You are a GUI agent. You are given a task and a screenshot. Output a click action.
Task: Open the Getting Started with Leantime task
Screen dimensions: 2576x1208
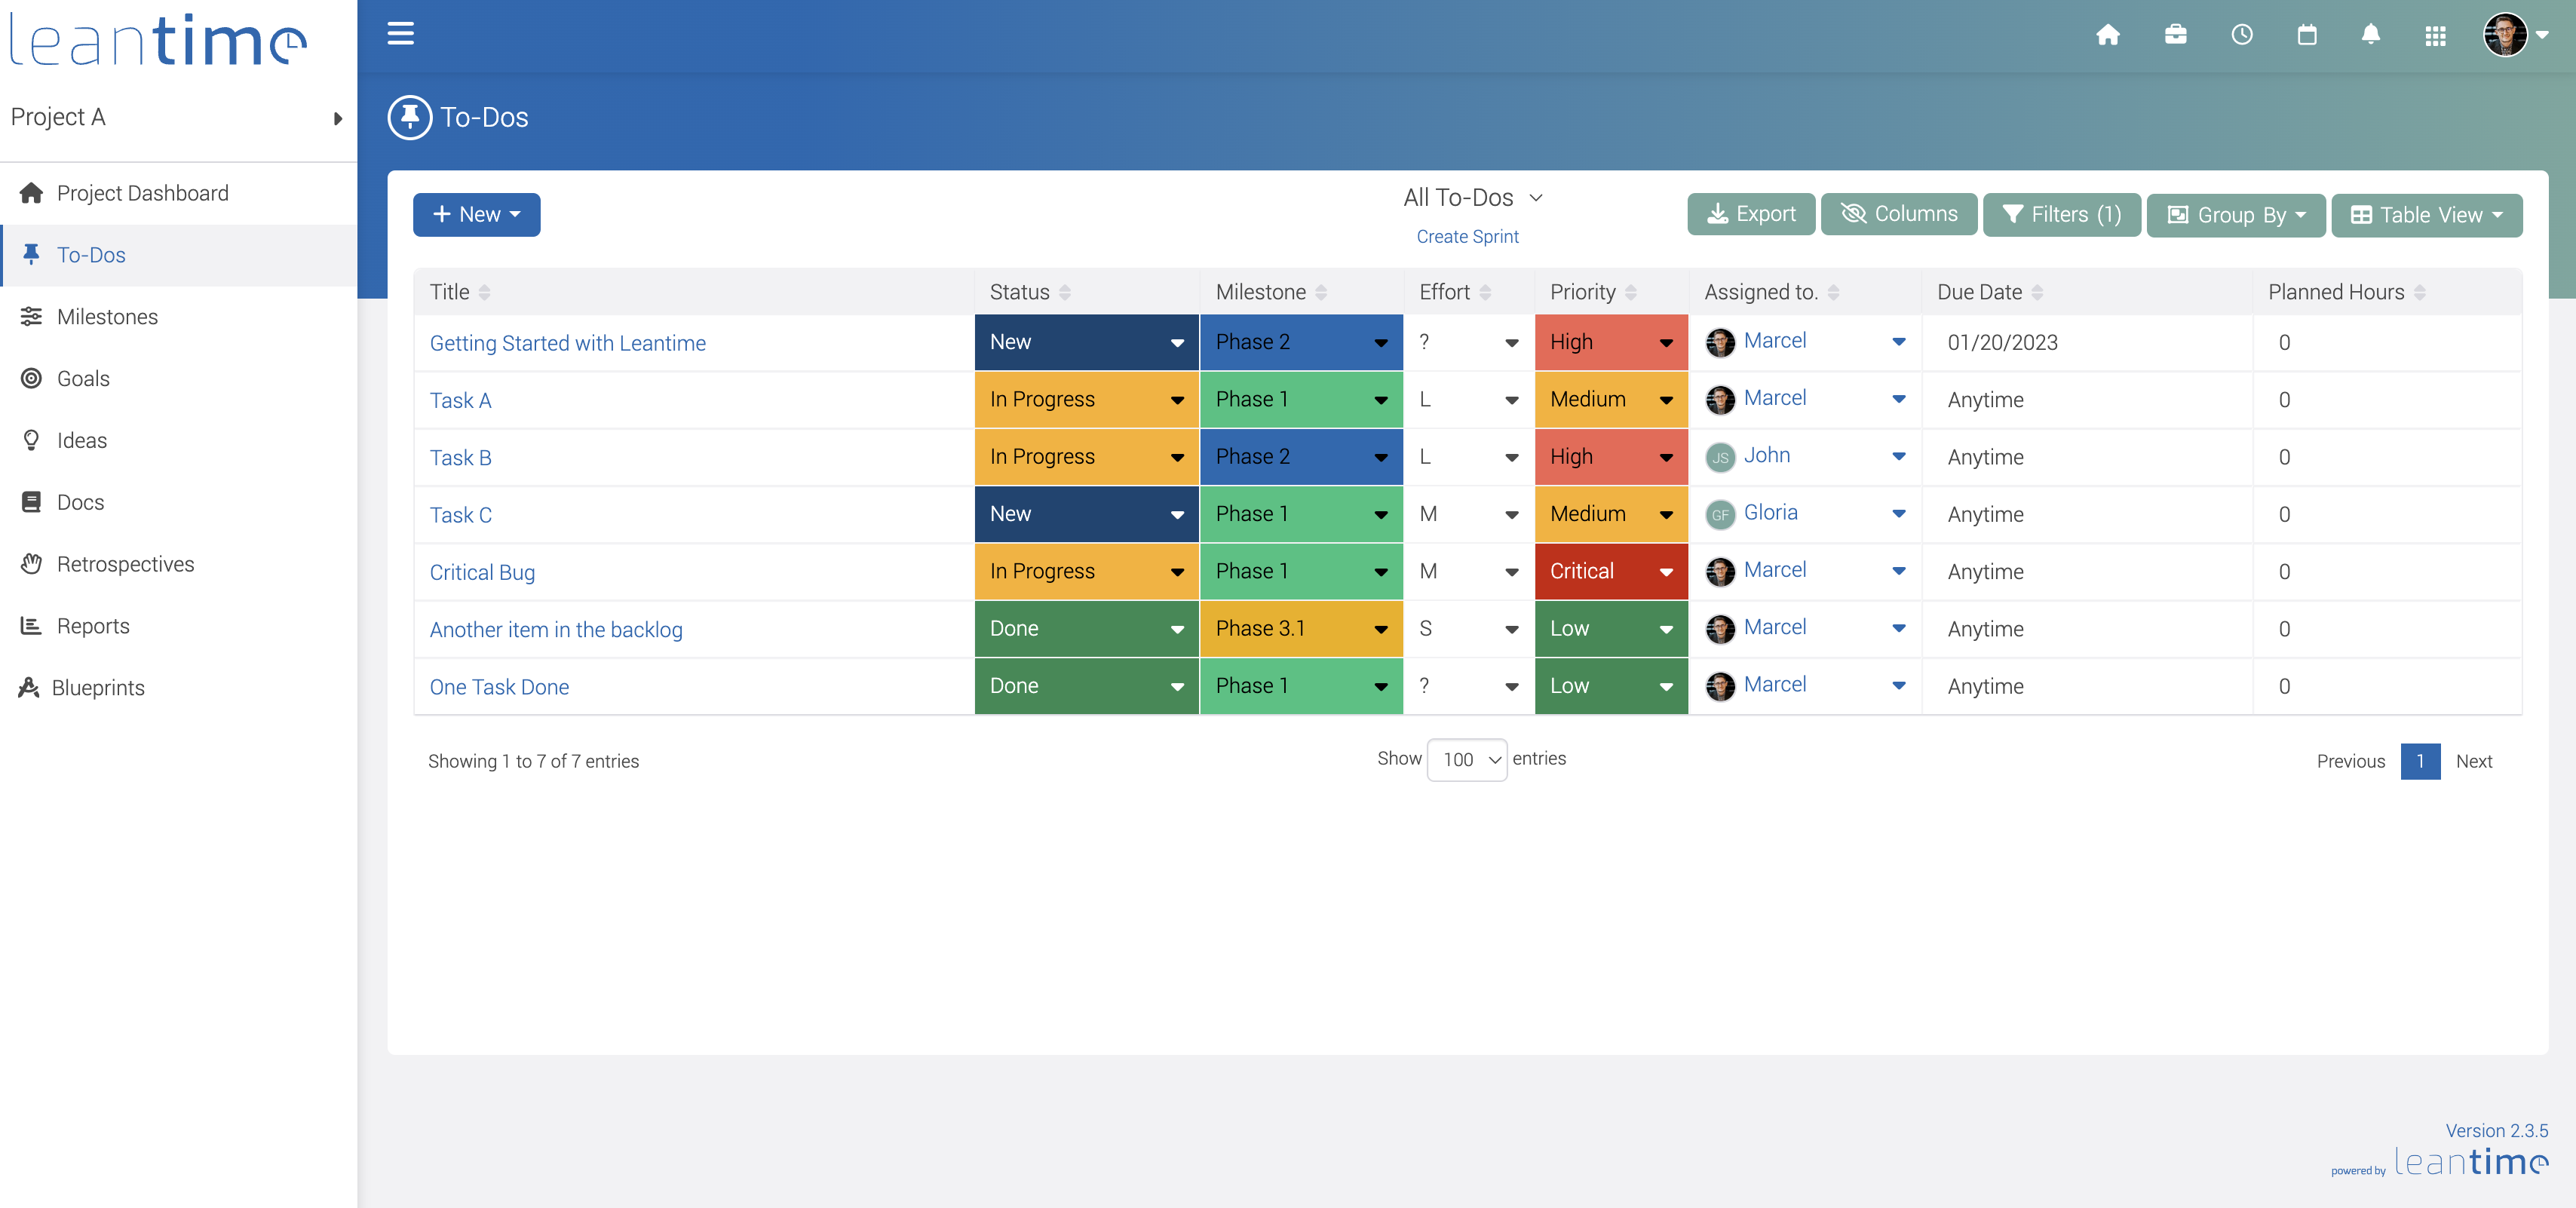pos(567,343)
